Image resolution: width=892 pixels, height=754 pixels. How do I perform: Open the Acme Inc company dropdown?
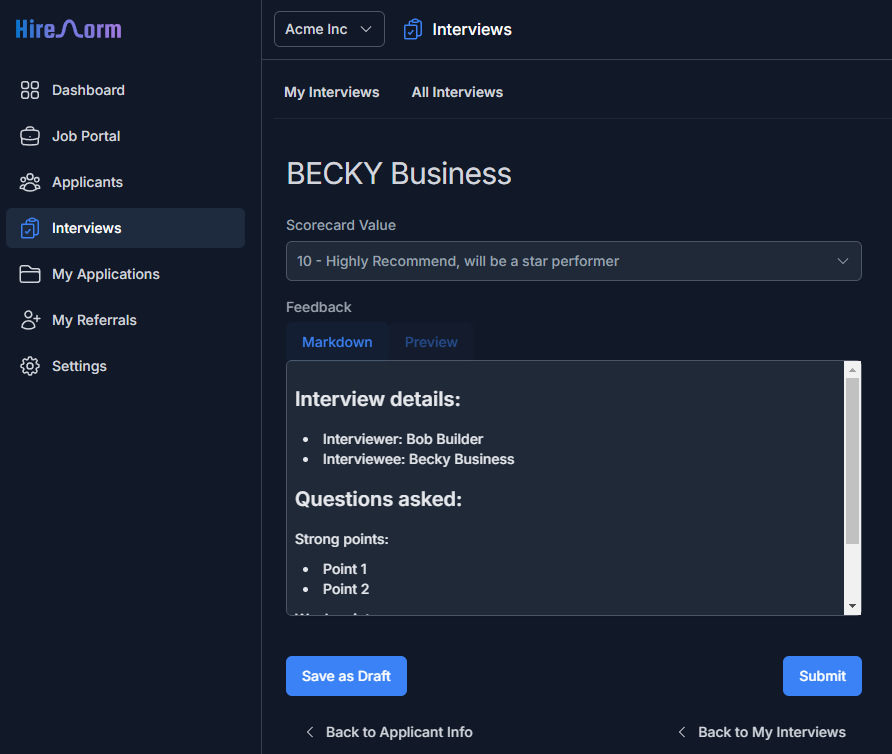329,29
